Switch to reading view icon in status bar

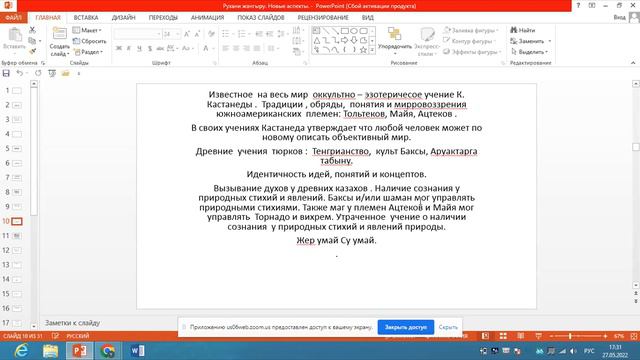click(x=520, y=336)
